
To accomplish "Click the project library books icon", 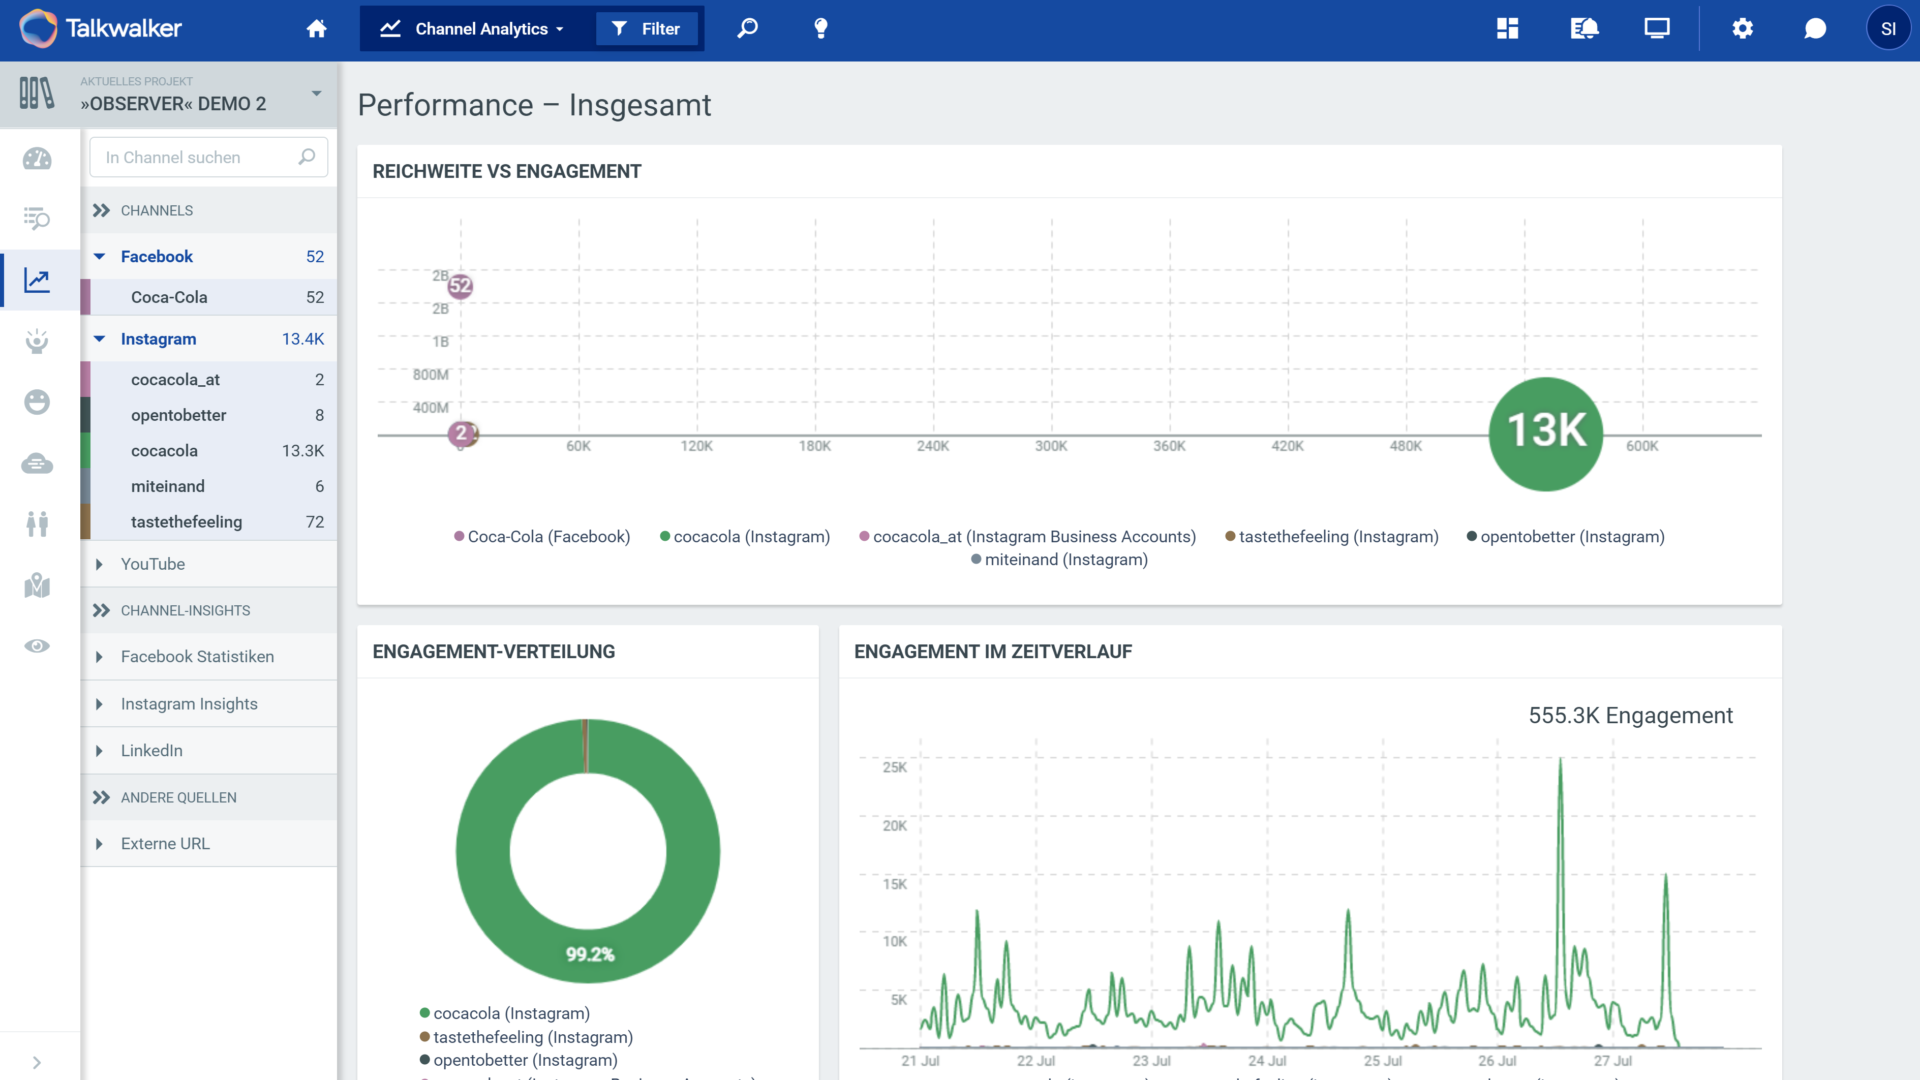I will 37,94.
